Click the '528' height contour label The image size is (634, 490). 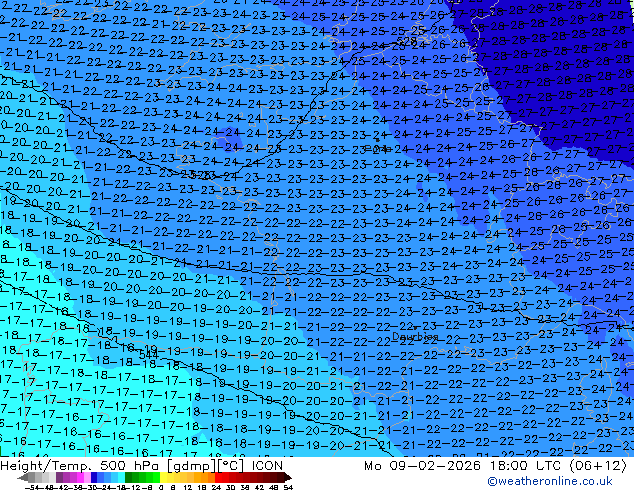(x=406, y=41)
